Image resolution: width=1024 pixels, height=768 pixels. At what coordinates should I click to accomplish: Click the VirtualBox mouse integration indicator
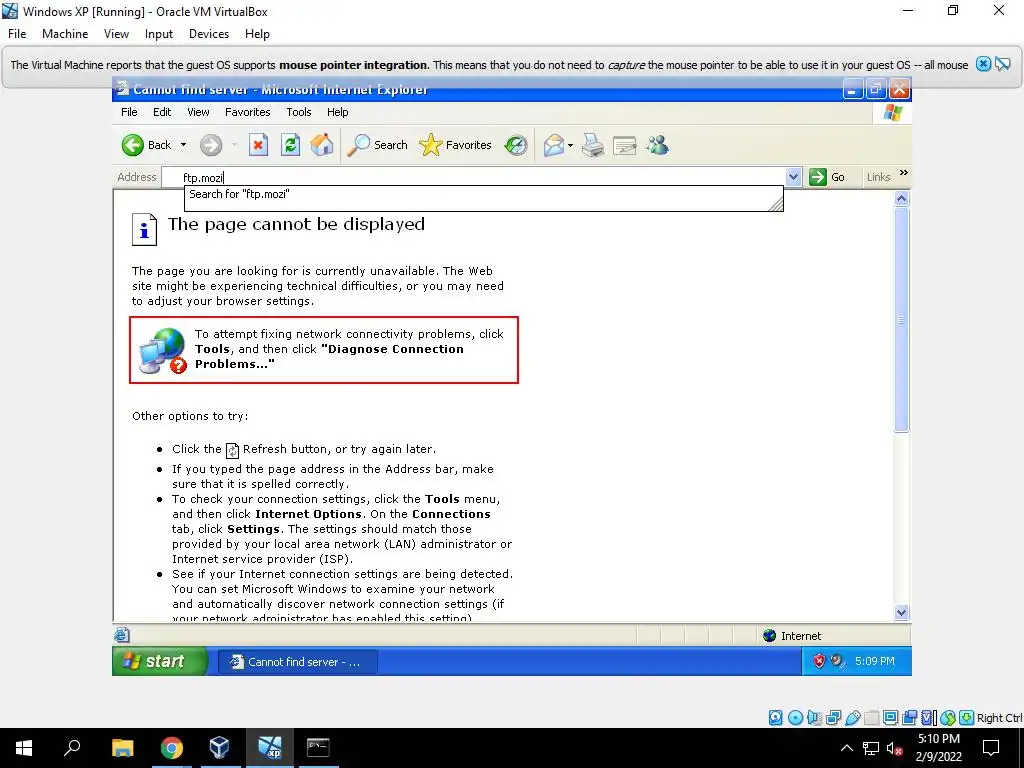tap(948, 718)
